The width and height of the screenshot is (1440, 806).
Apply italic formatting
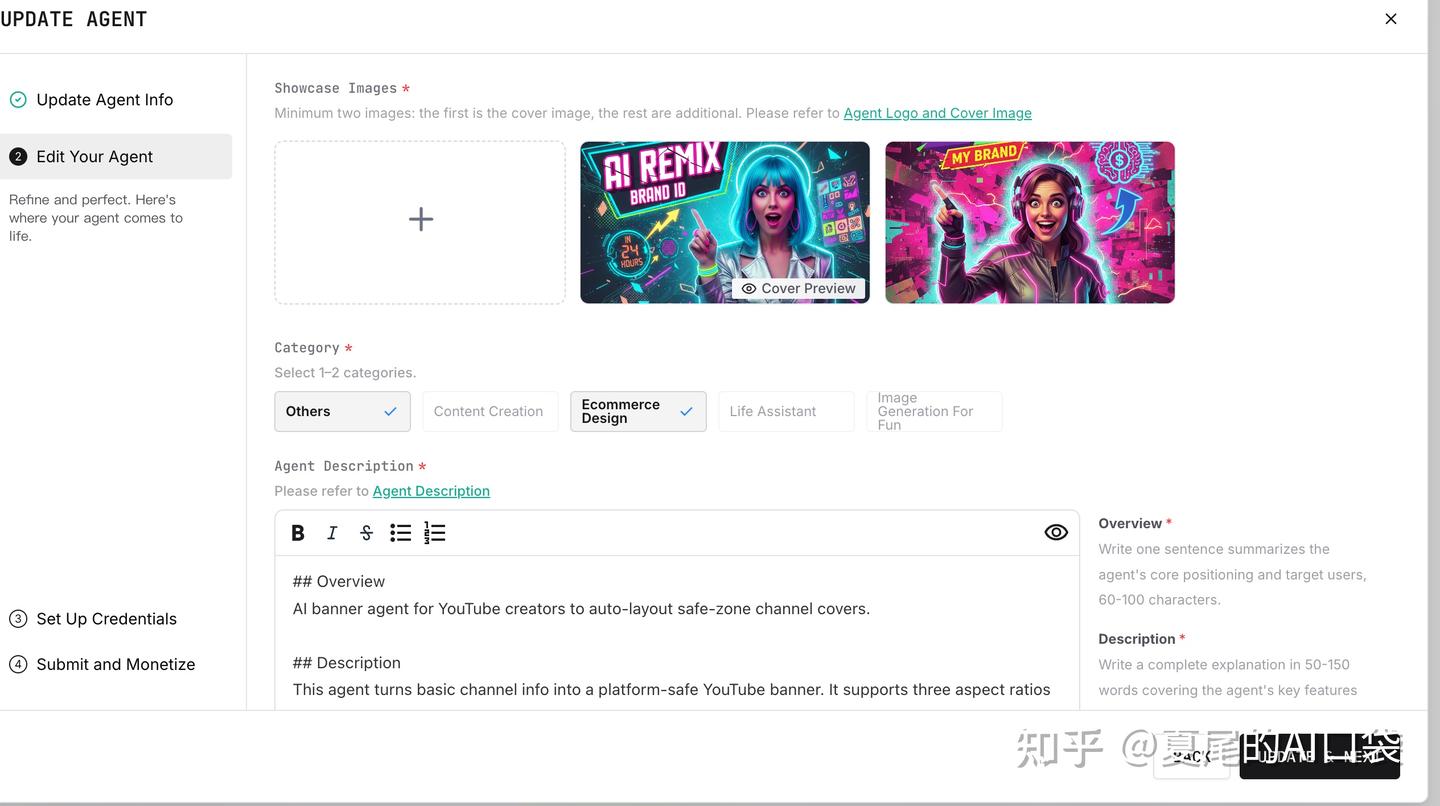331,532
